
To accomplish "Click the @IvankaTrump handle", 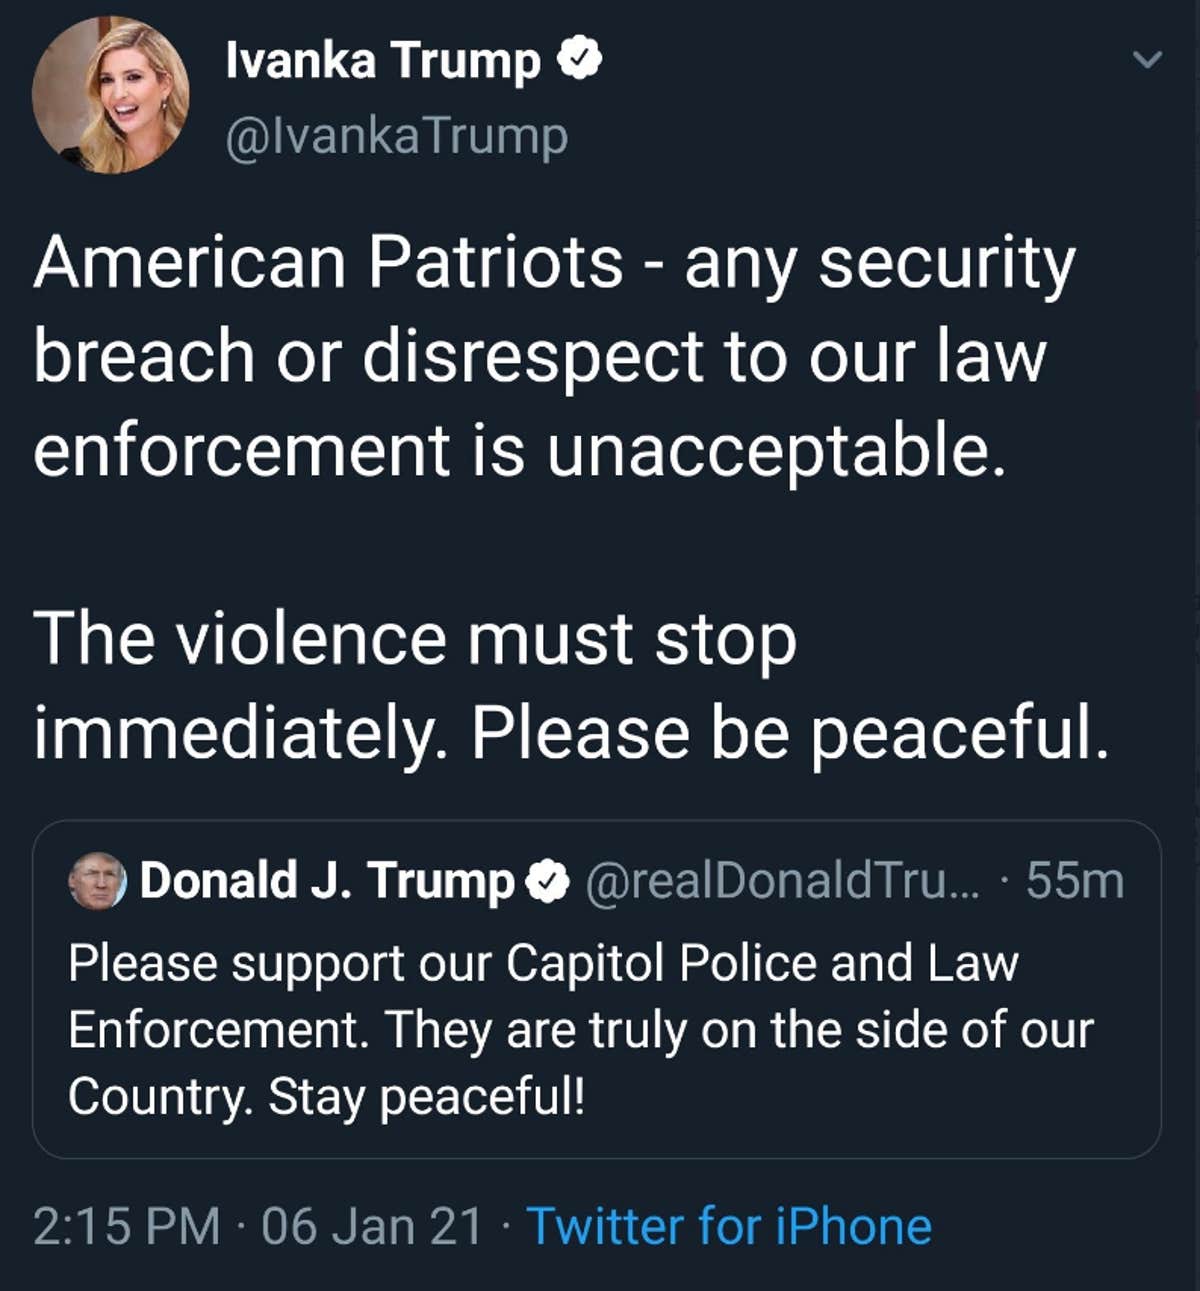I will coord(397,135).
